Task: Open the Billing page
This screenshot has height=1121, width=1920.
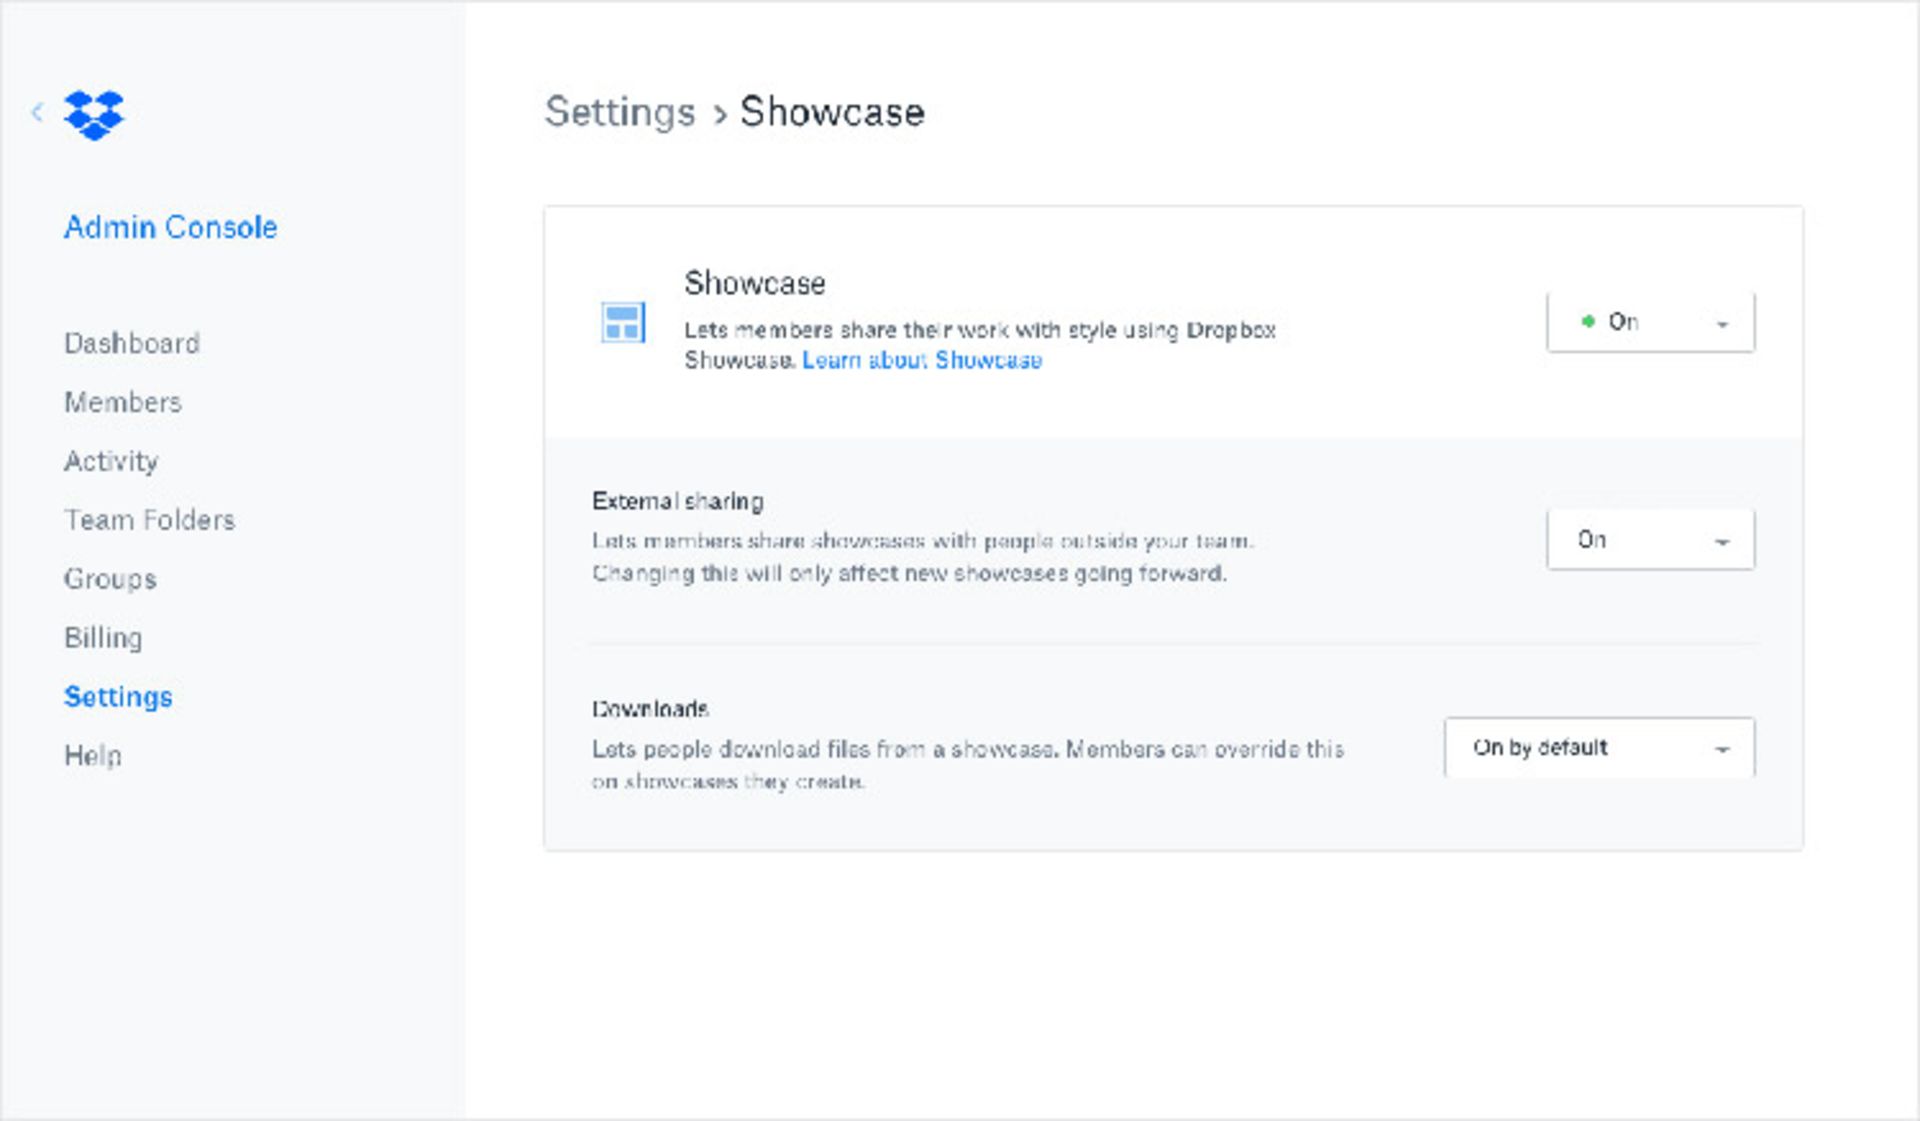Action: 103,638
